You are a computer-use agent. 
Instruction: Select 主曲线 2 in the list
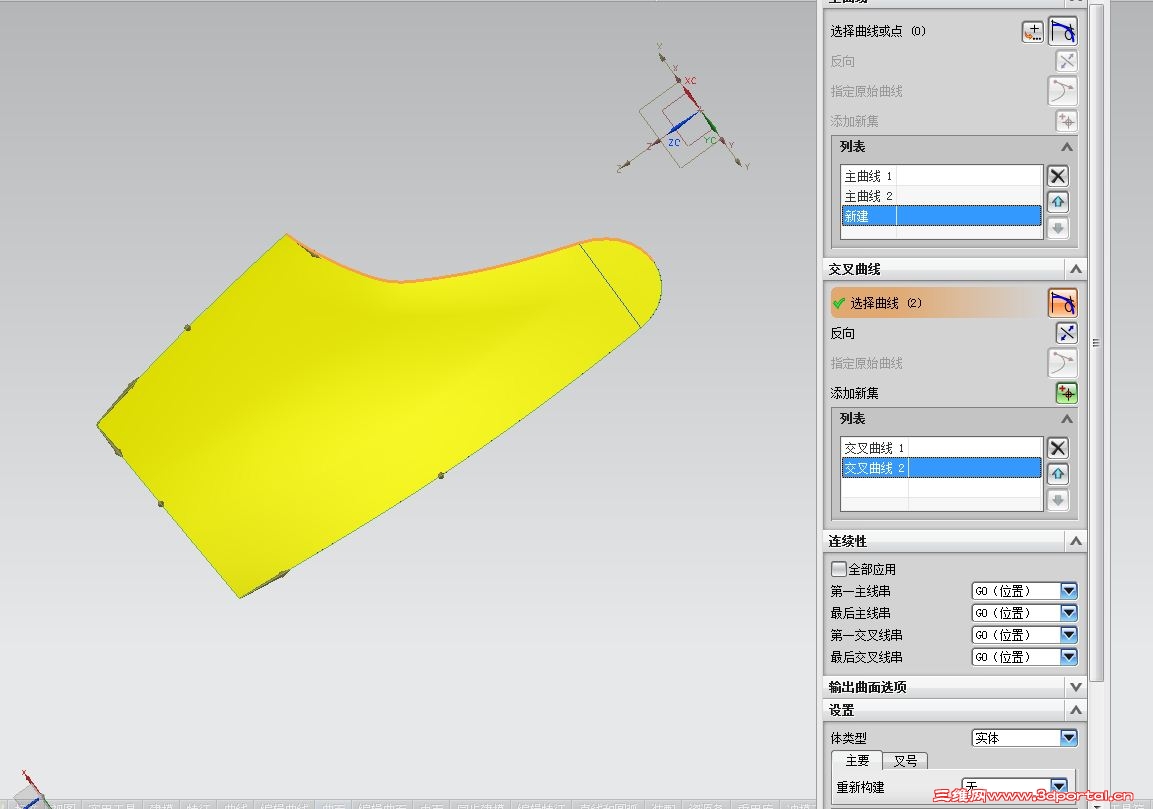click(941, 196)
